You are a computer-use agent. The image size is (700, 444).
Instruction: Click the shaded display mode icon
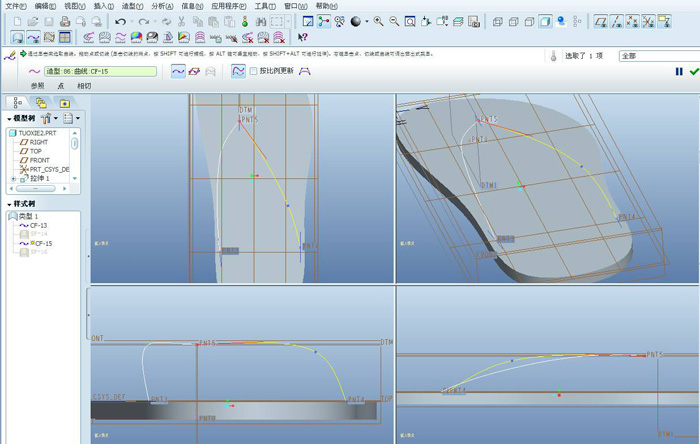tap(545, 21)
